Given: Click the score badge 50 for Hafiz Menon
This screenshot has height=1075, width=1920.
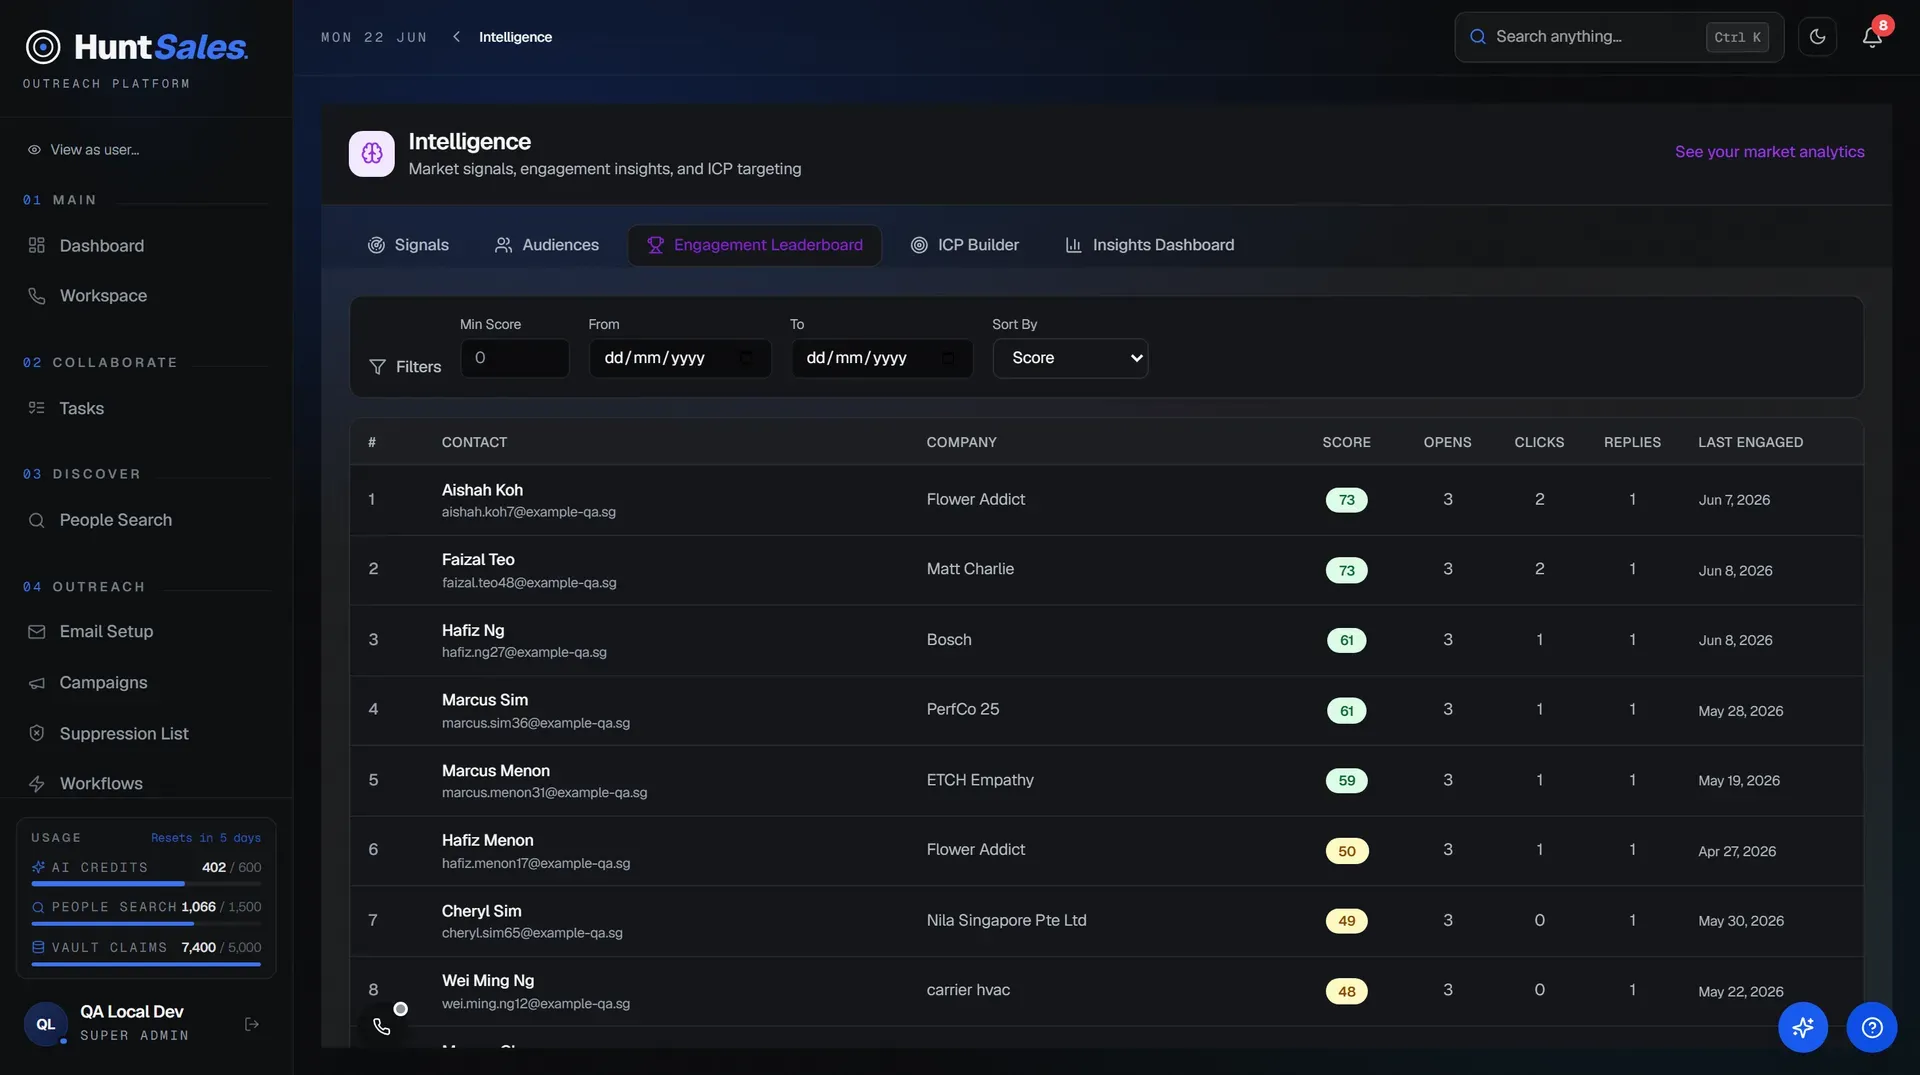Looking at the screenshot, I should coord(1346,851).
